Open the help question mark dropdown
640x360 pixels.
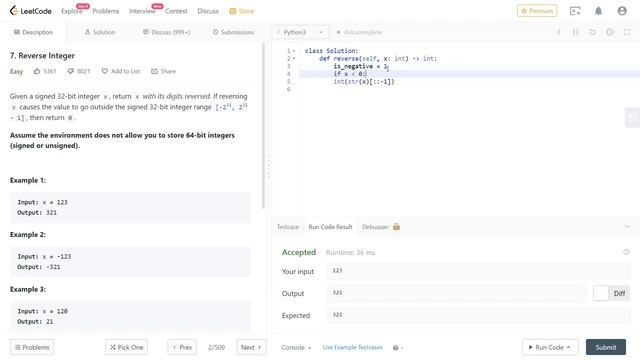point(398,348)
